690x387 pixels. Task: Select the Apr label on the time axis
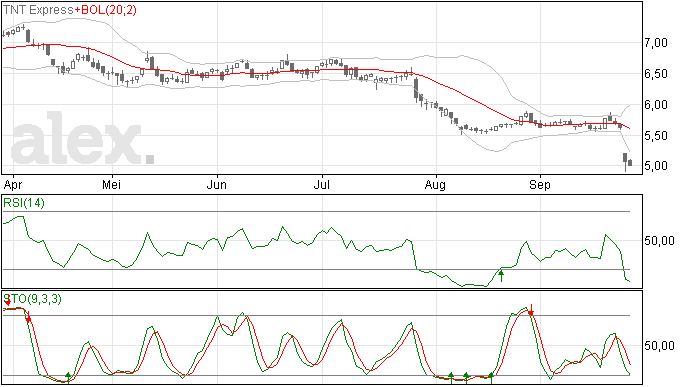click(x=12, y=185)
